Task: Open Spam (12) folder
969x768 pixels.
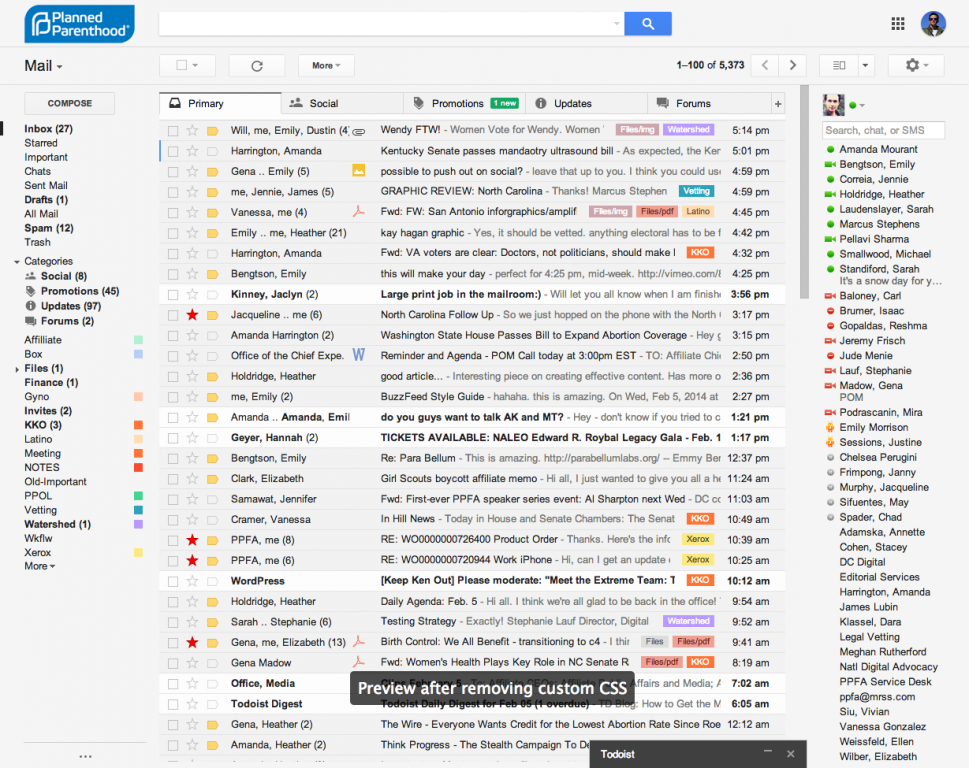Action: pyautogui.click(x=49, y=228)
